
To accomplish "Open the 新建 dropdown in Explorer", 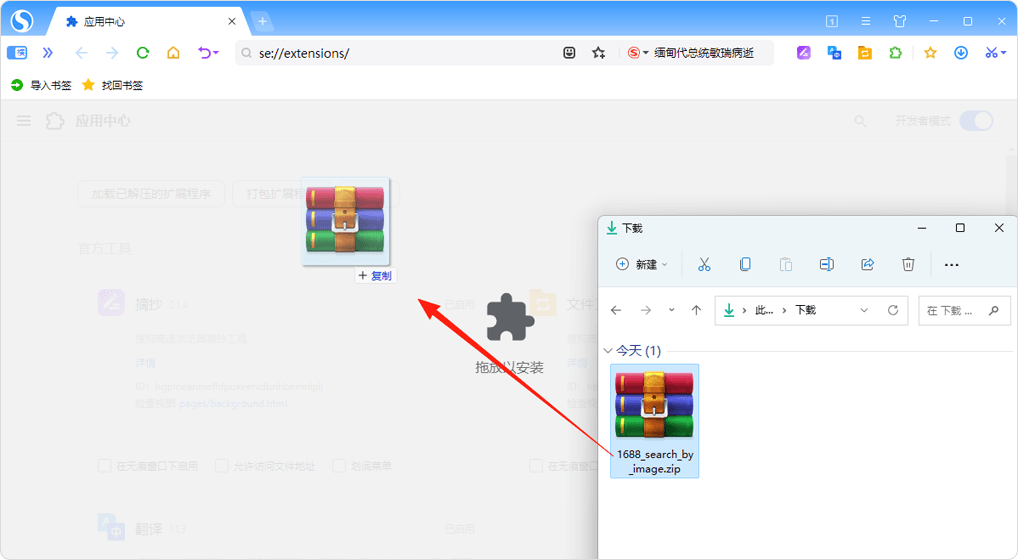I will pos(642,264).
